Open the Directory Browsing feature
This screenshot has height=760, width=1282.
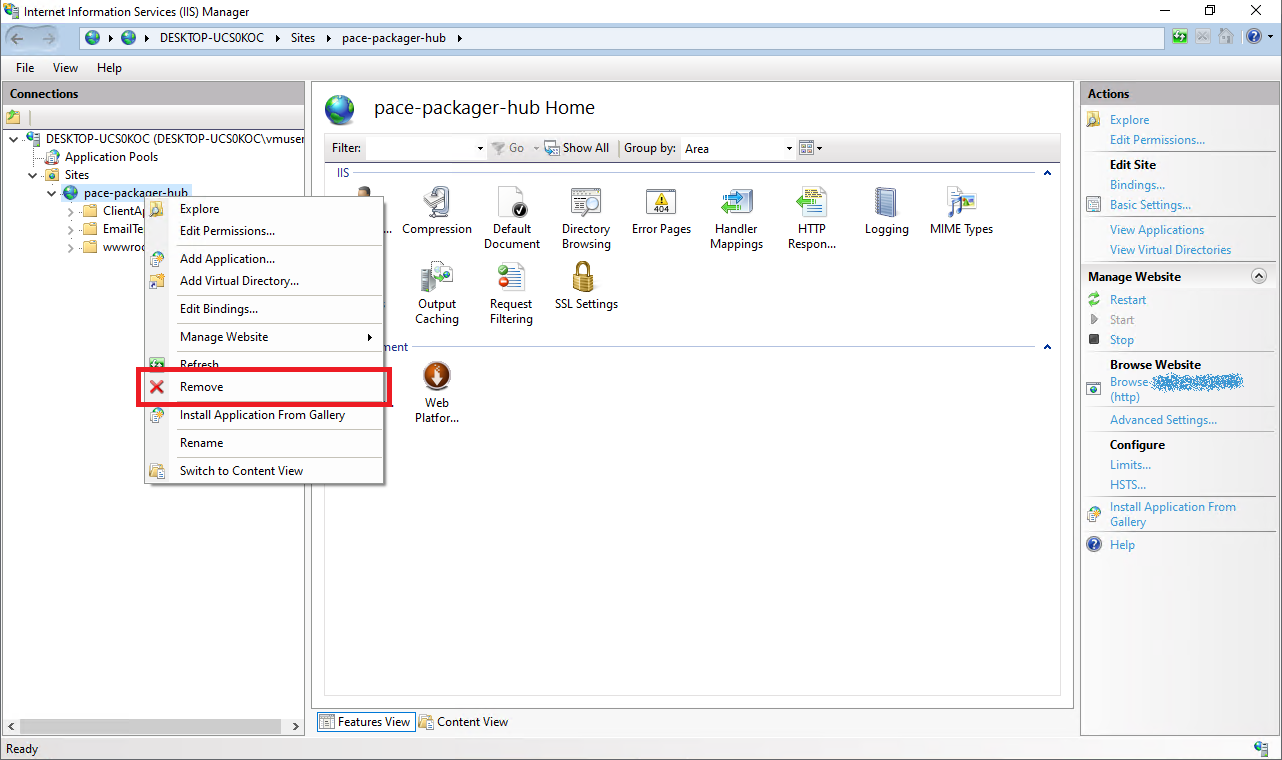coord(586,218)
